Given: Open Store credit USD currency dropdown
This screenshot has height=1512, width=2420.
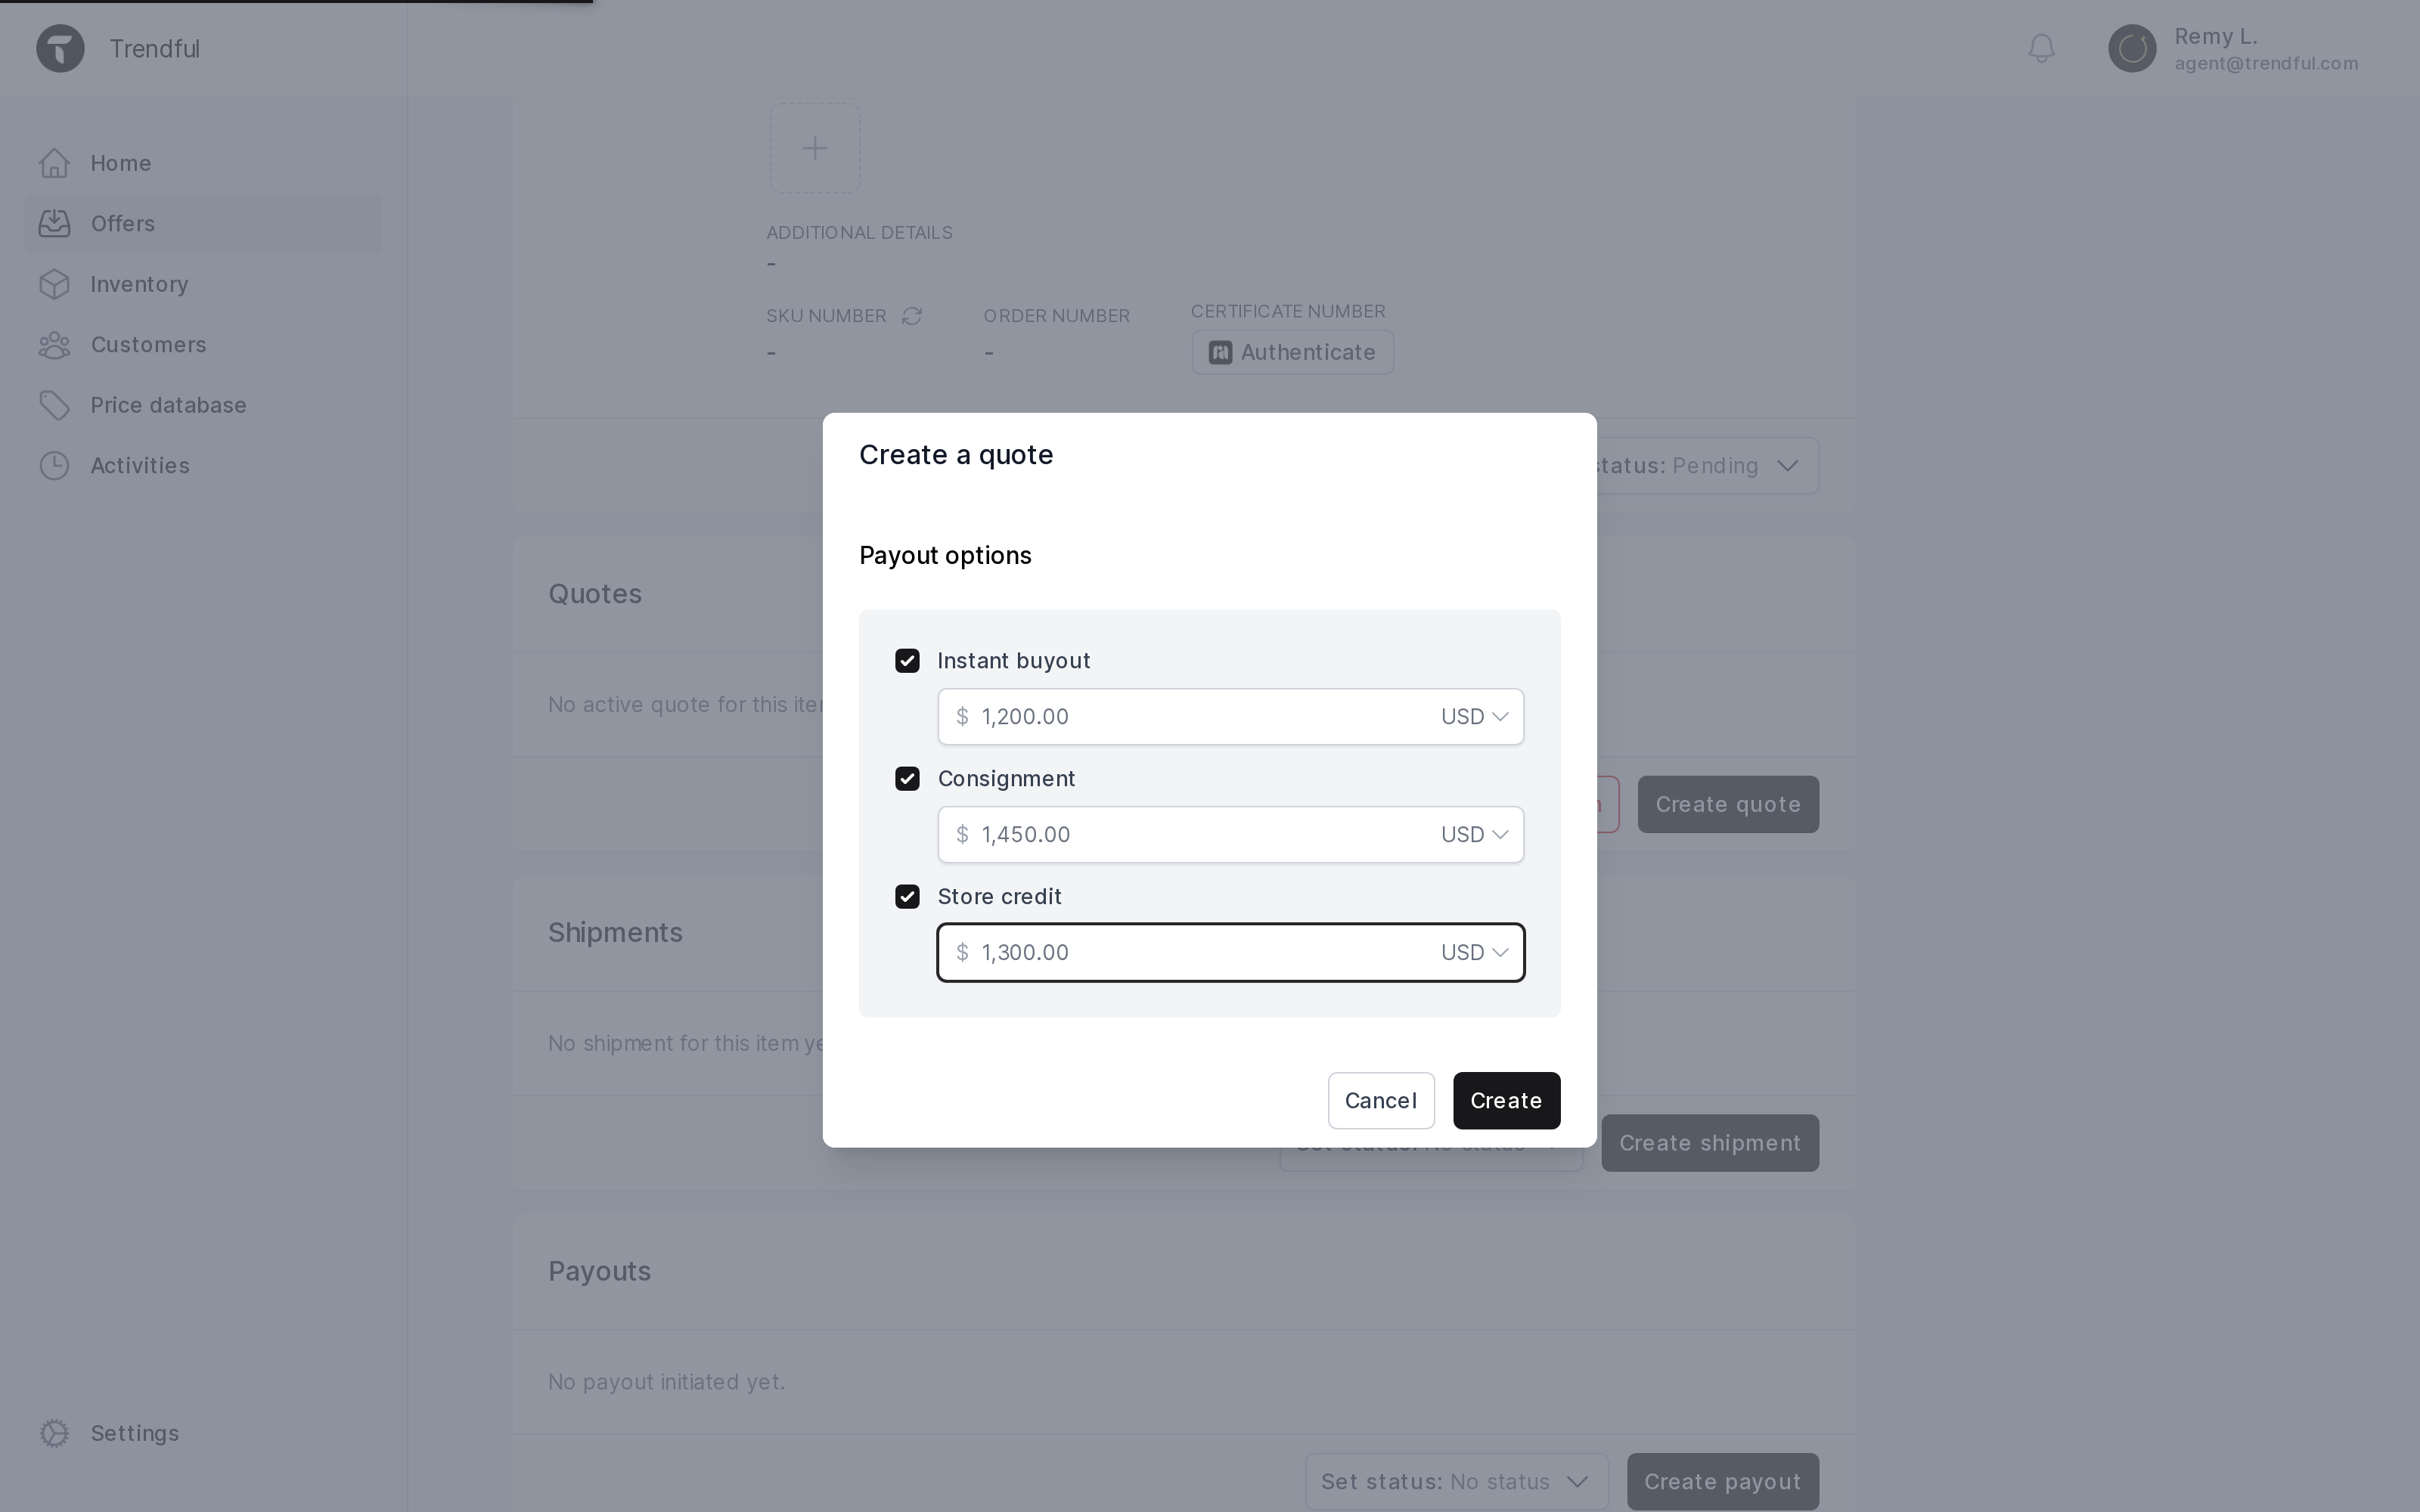Looking at the screenshot, I should coord(1474,953).
